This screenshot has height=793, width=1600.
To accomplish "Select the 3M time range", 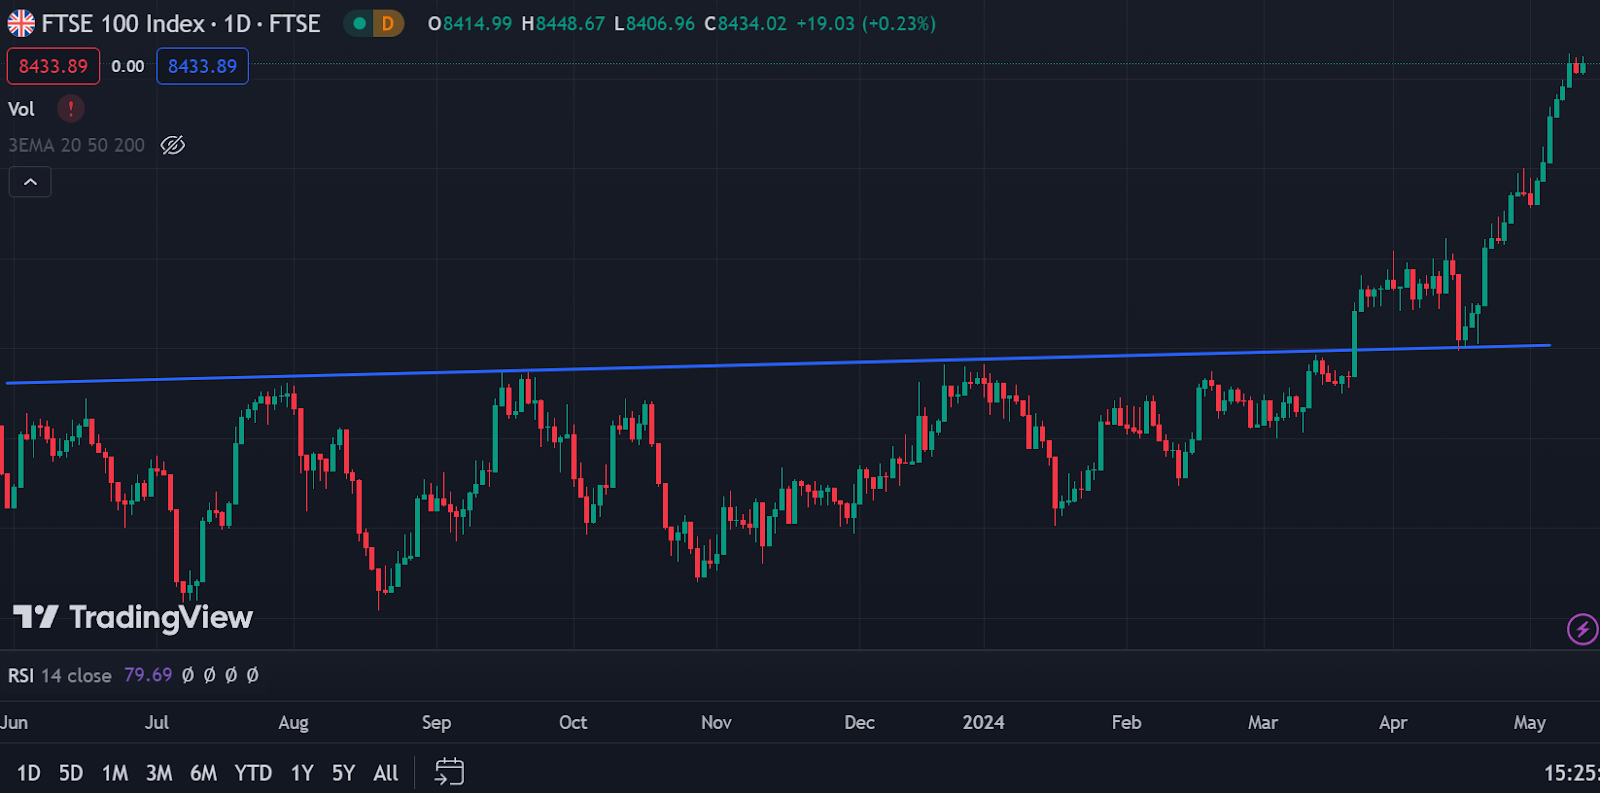I will click(x=159, y=773).
